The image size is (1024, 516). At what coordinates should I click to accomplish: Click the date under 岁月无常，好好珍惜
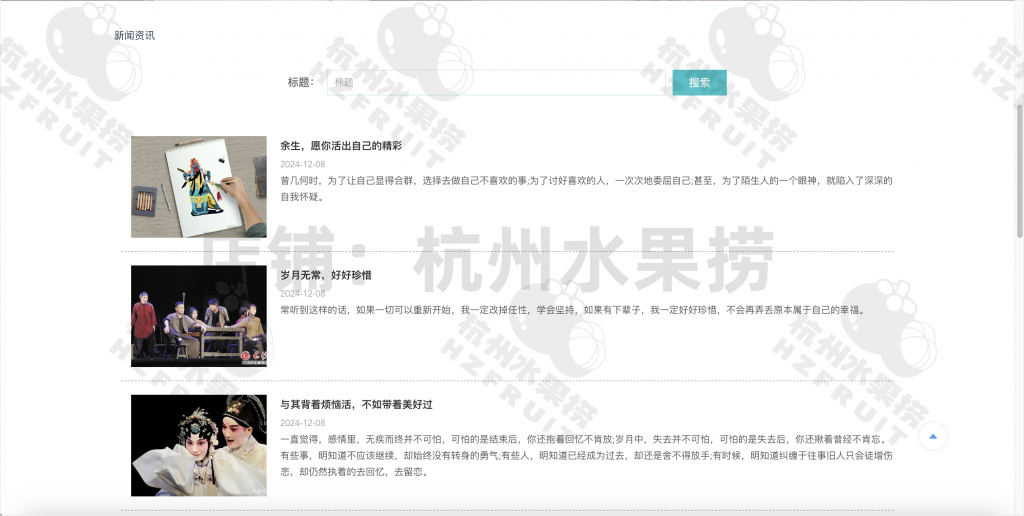click(x=302, y=294)
